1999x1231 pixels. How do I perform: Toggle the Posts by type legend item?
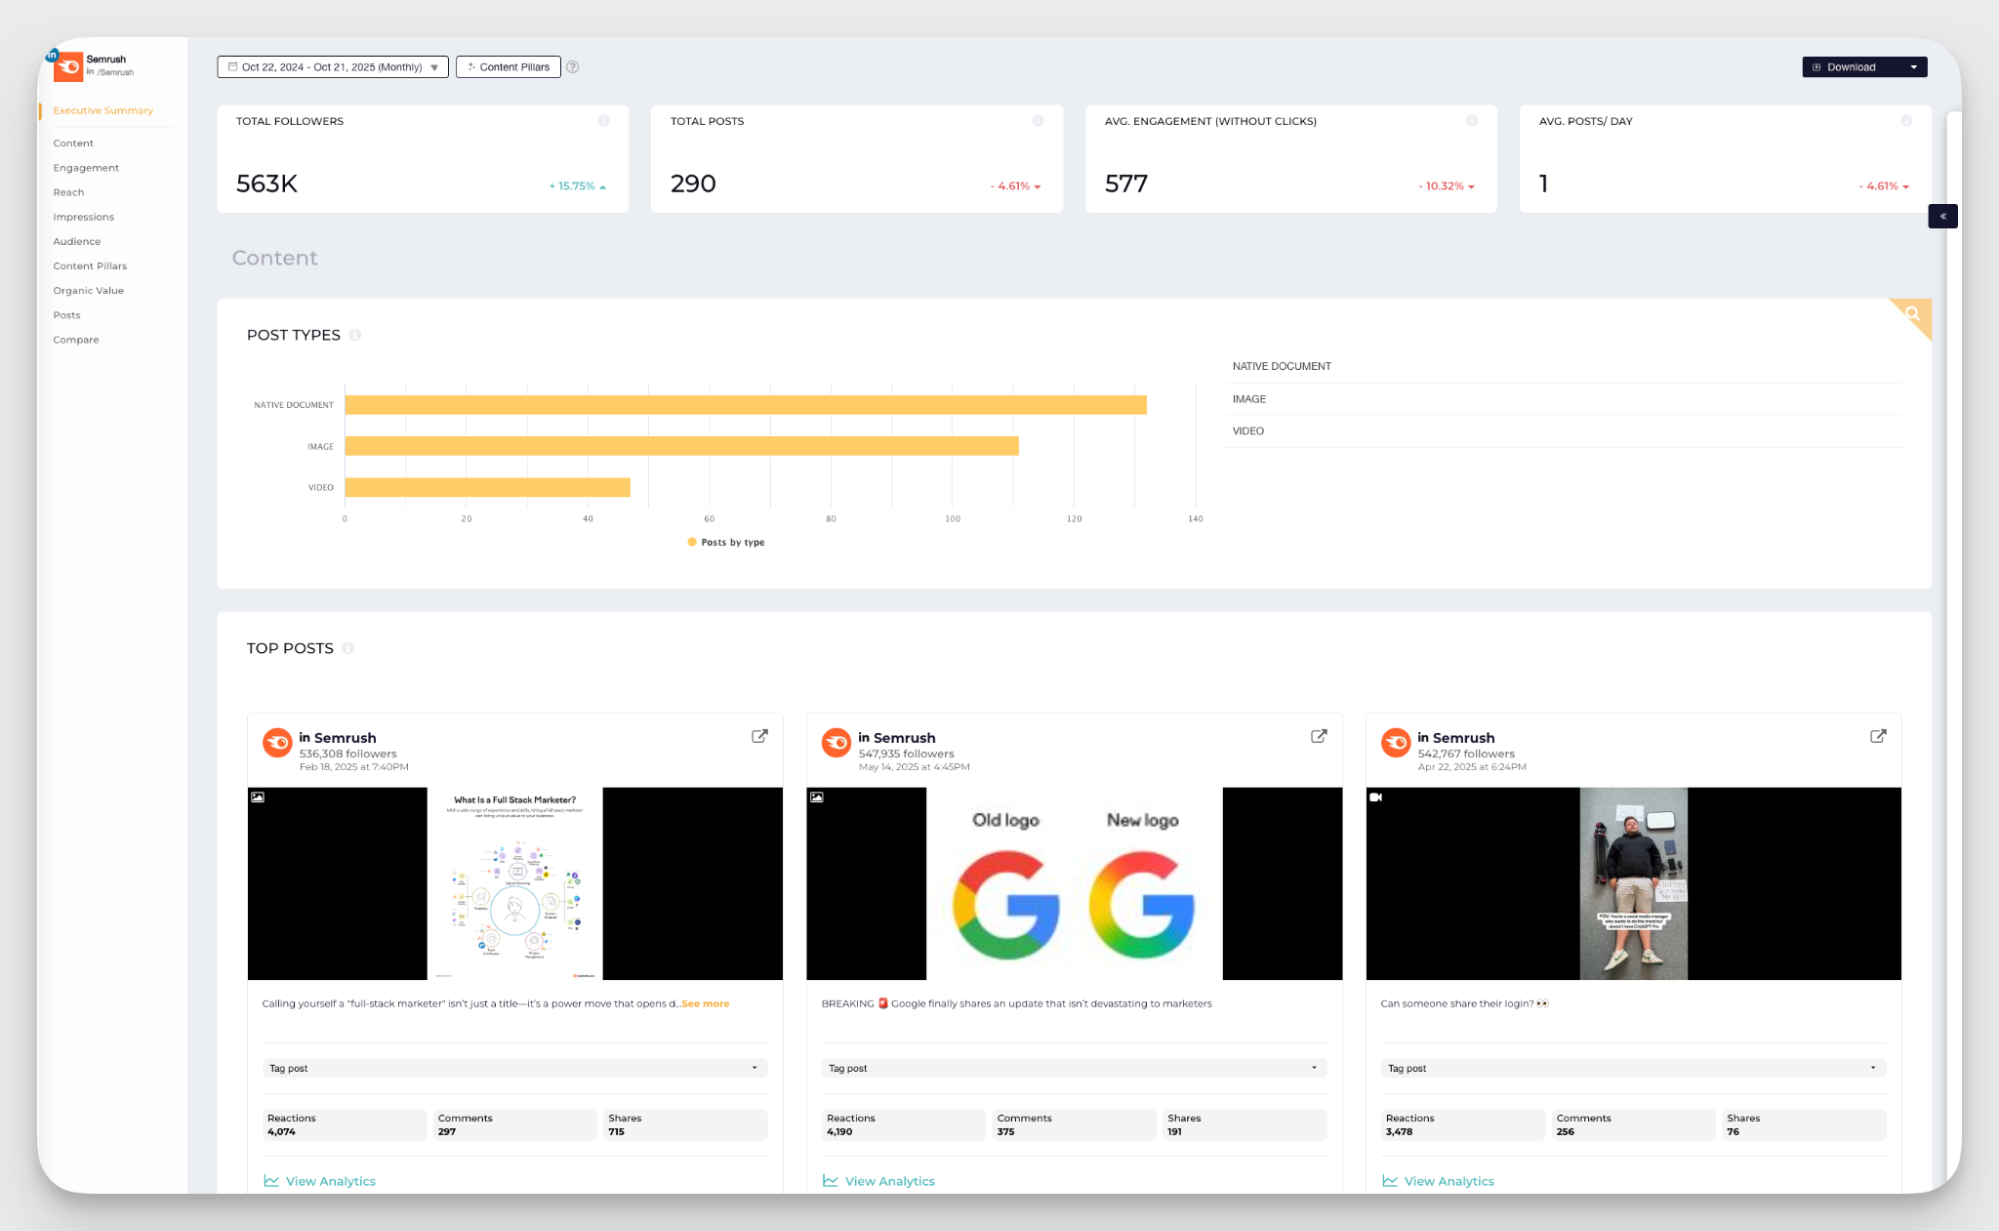pyautogui.click(x=726, y=542)
